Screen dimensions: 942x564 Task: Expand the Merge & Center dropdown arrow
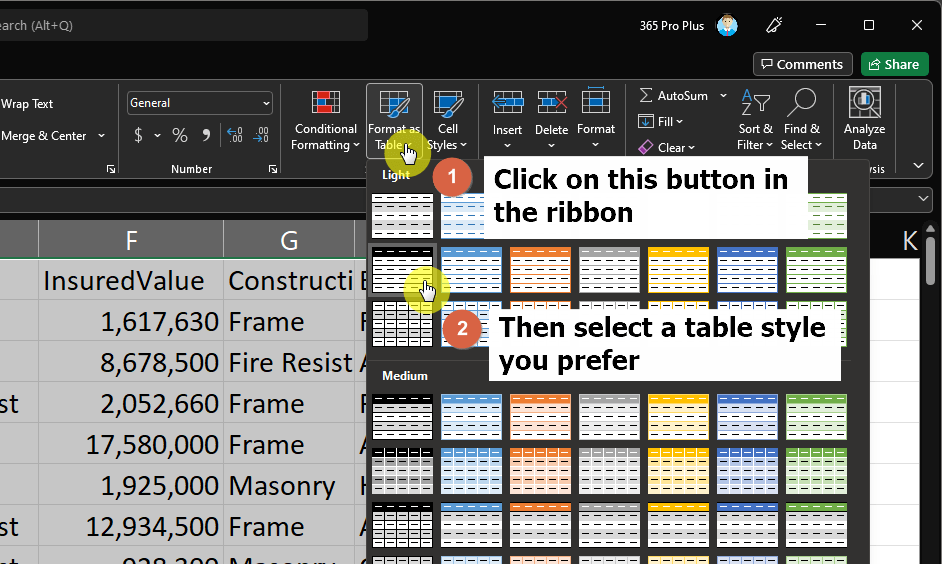102,136
